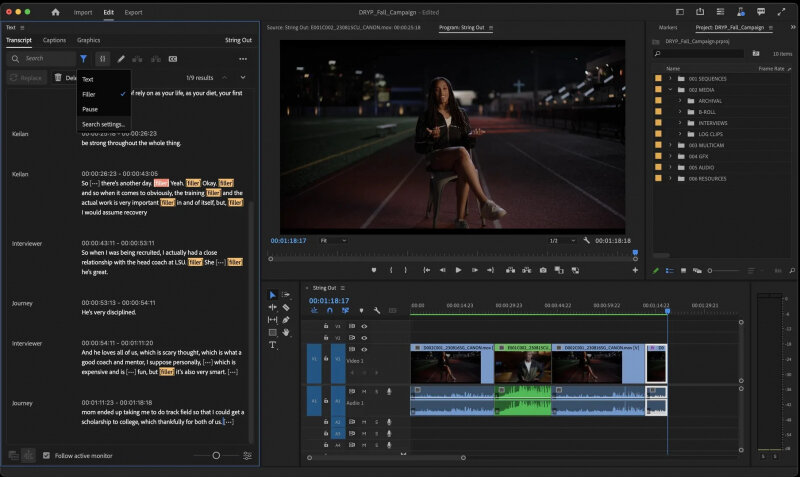This screenshot has width=800, height=477.
Task: Select the Razor tool
Action: coord(286,308)
